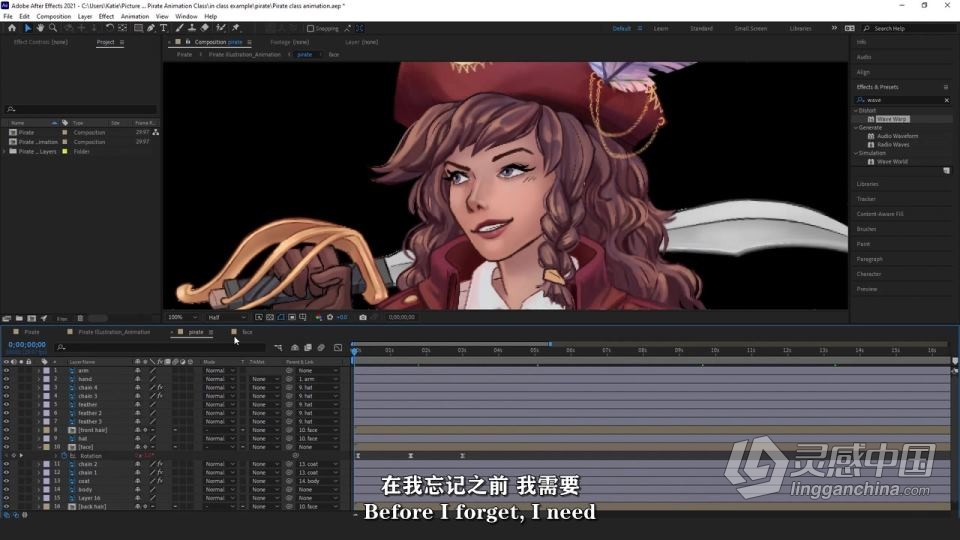Open the Composition menu
The height and width of the screenshot is (540, 960).
pyautogui.click(x=54, y=17)
